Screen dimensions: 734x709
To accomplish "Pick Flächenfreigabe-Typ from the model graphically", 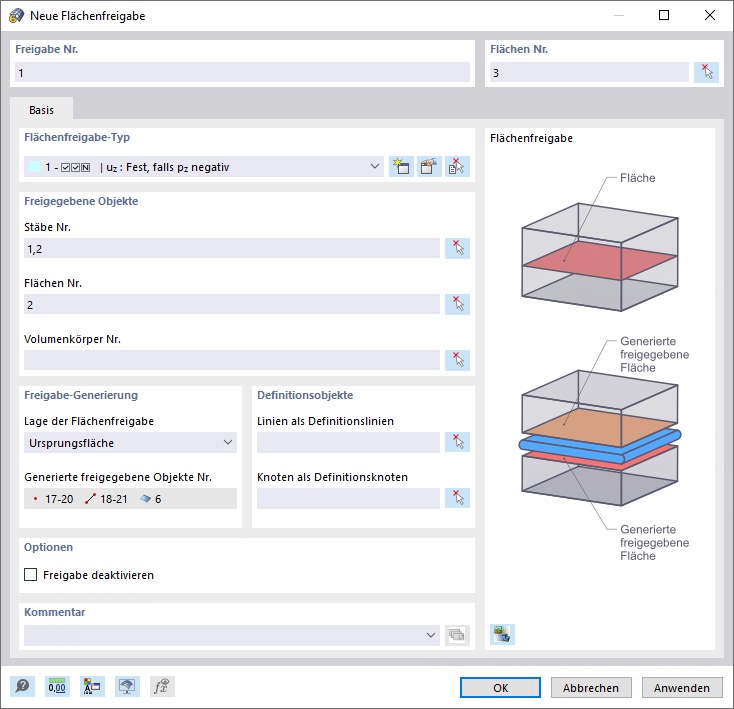I will [x=457, y=167].
